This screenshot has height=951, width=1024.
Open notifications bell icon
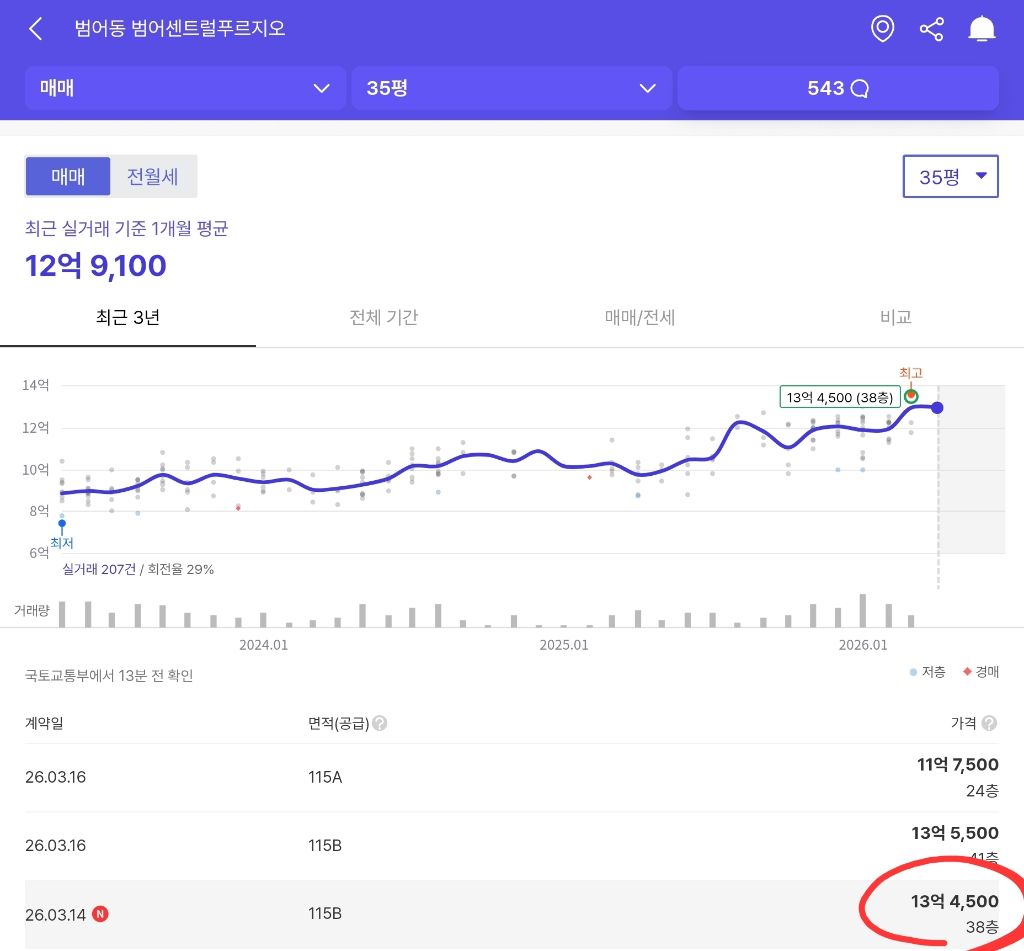[x=982, y=29]
